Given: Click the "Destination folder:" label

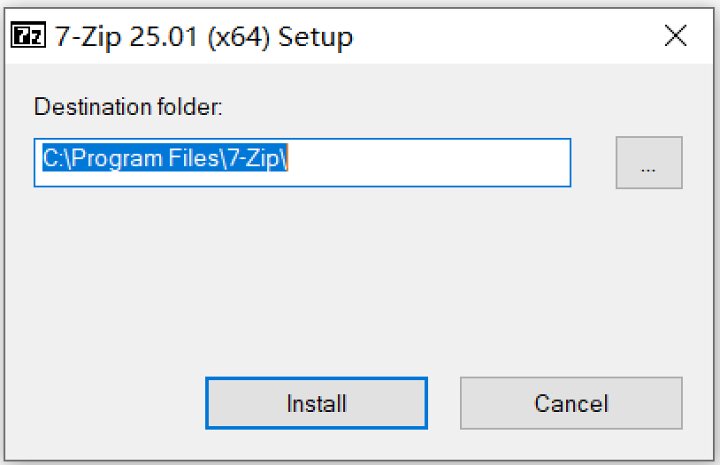Looking at the screenshot, I should (127, 106).
